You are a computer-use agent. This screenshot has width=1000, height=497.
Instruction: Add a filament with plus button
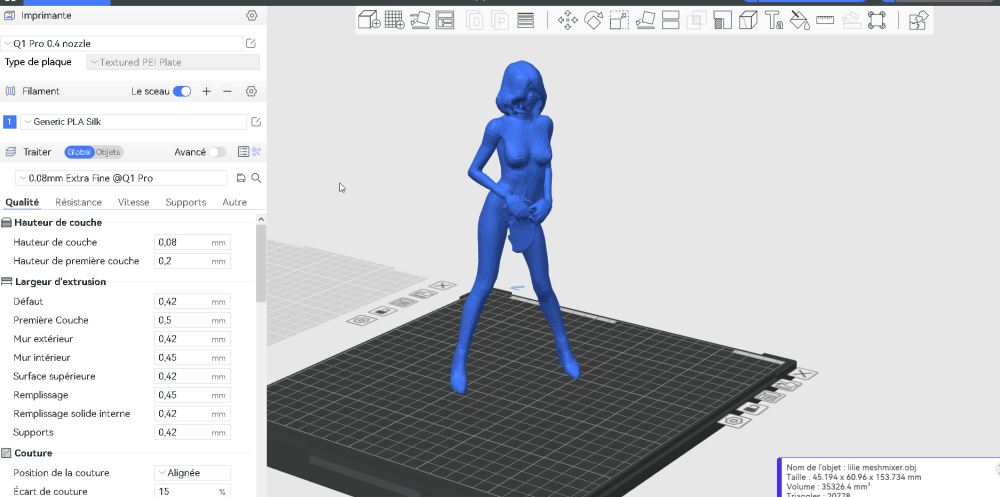206,91
